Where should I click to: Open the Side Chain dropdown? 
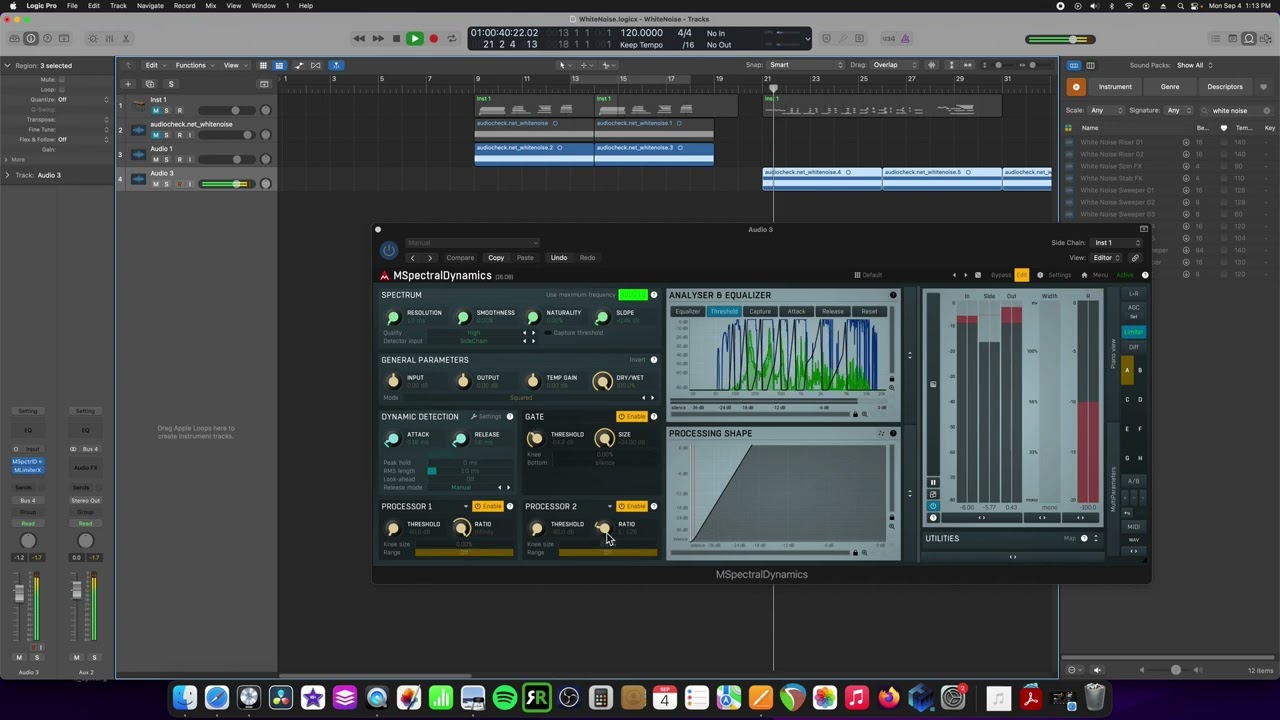[1117, 243]
